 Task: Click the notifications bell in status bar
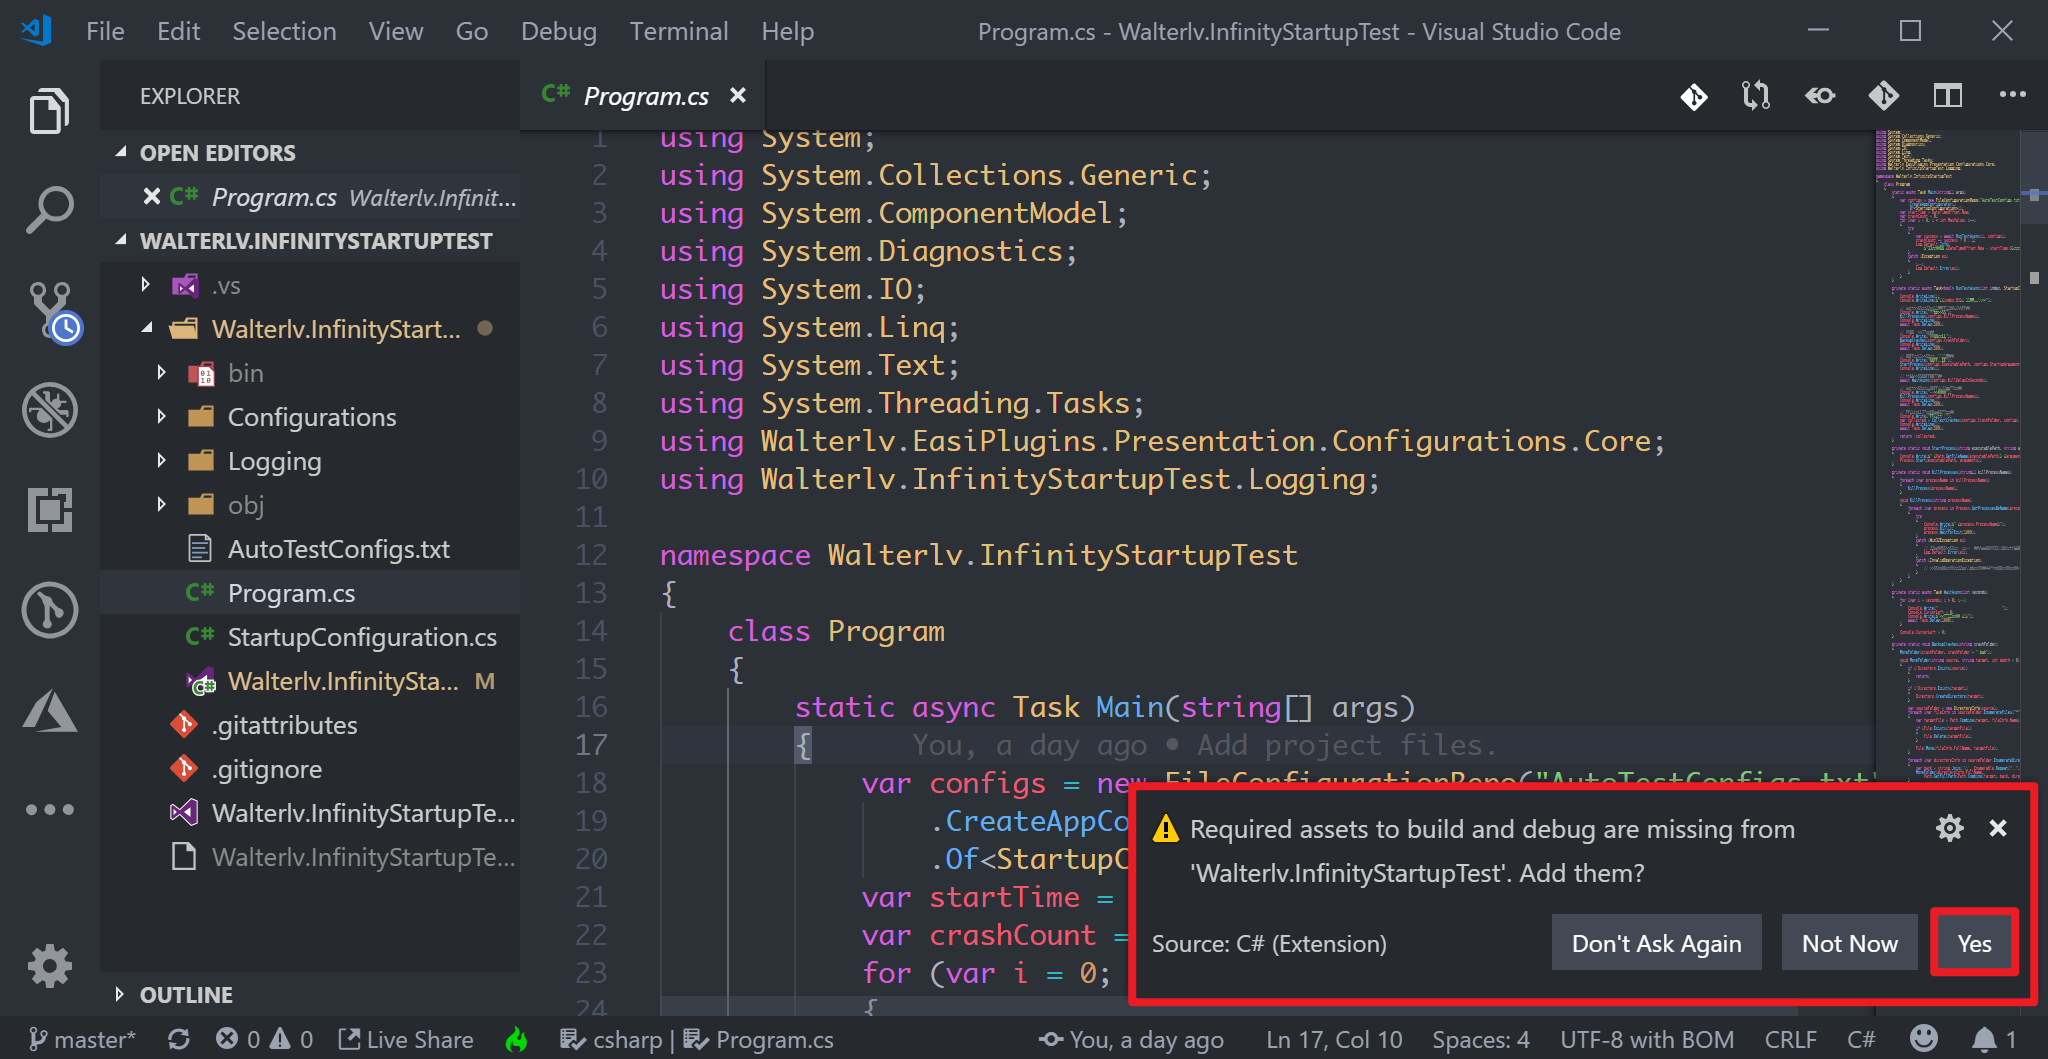1985,1039
